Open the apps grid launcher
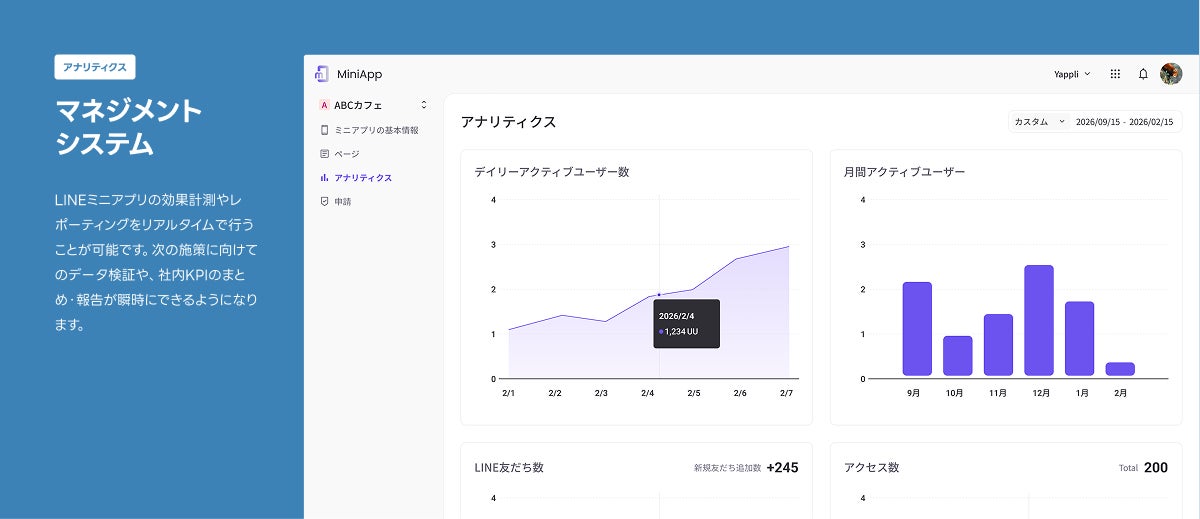The height and width of the screenshot is (519, 1200). [1115, 74]
